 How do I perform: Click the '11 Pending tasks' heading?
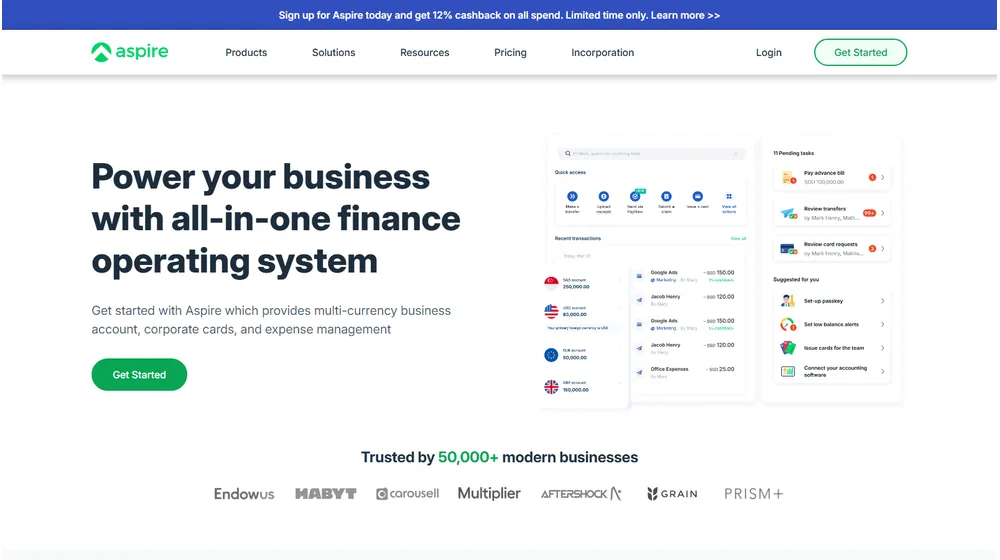coord(793,153)
